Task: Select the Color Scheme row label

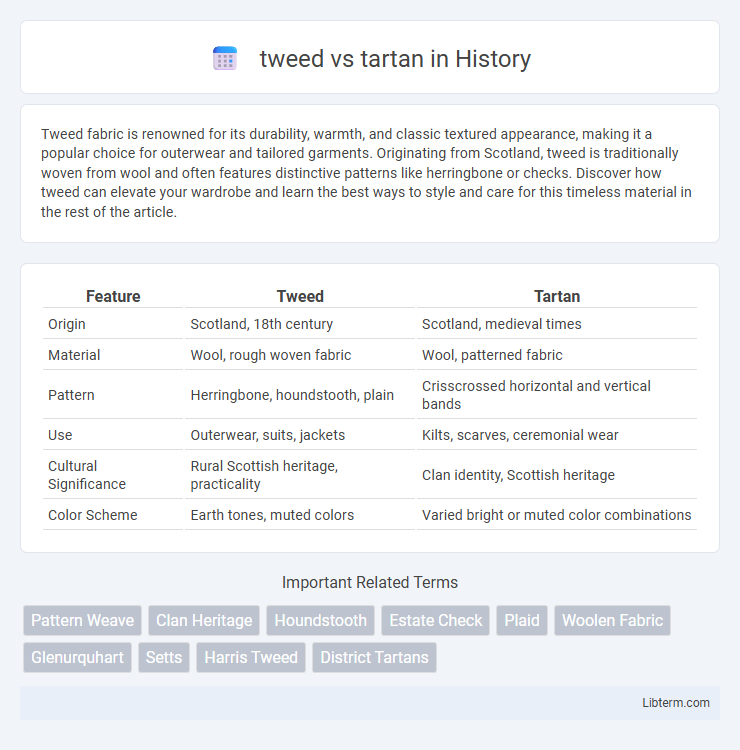Action: click(92, 515)
